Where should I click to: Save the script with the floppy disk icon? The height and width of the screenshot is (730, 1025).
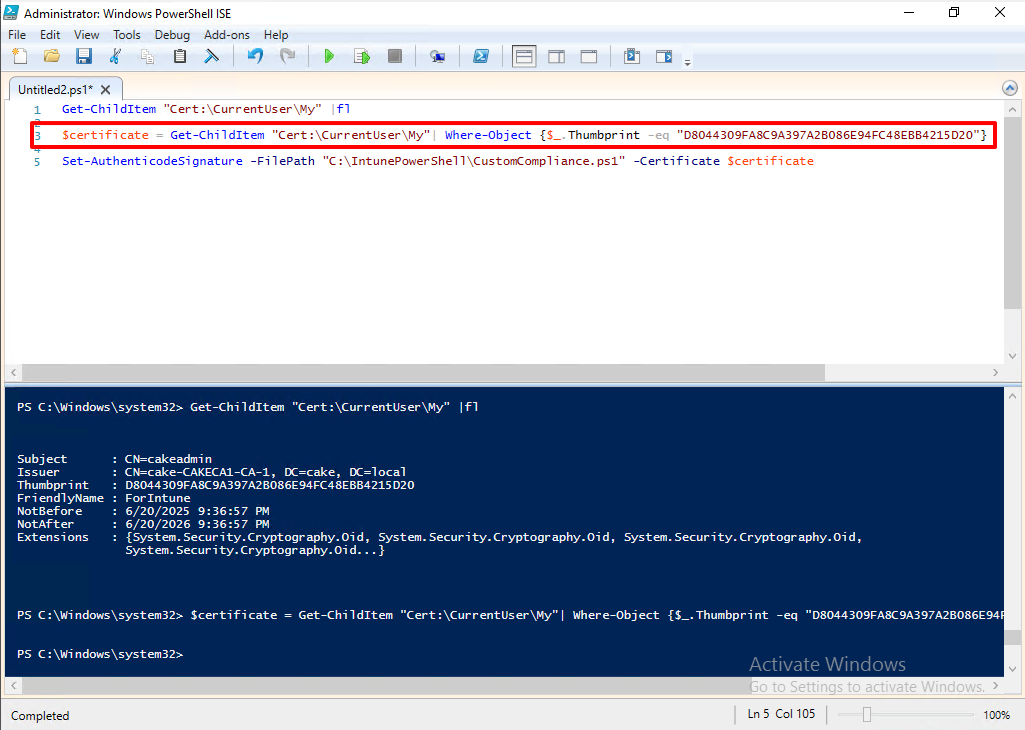84,56
